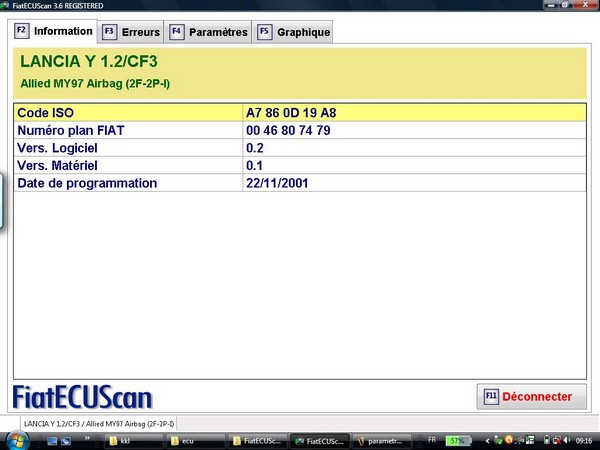
Task: Select the Code ISO row label
Action: [x=45, y=113]
